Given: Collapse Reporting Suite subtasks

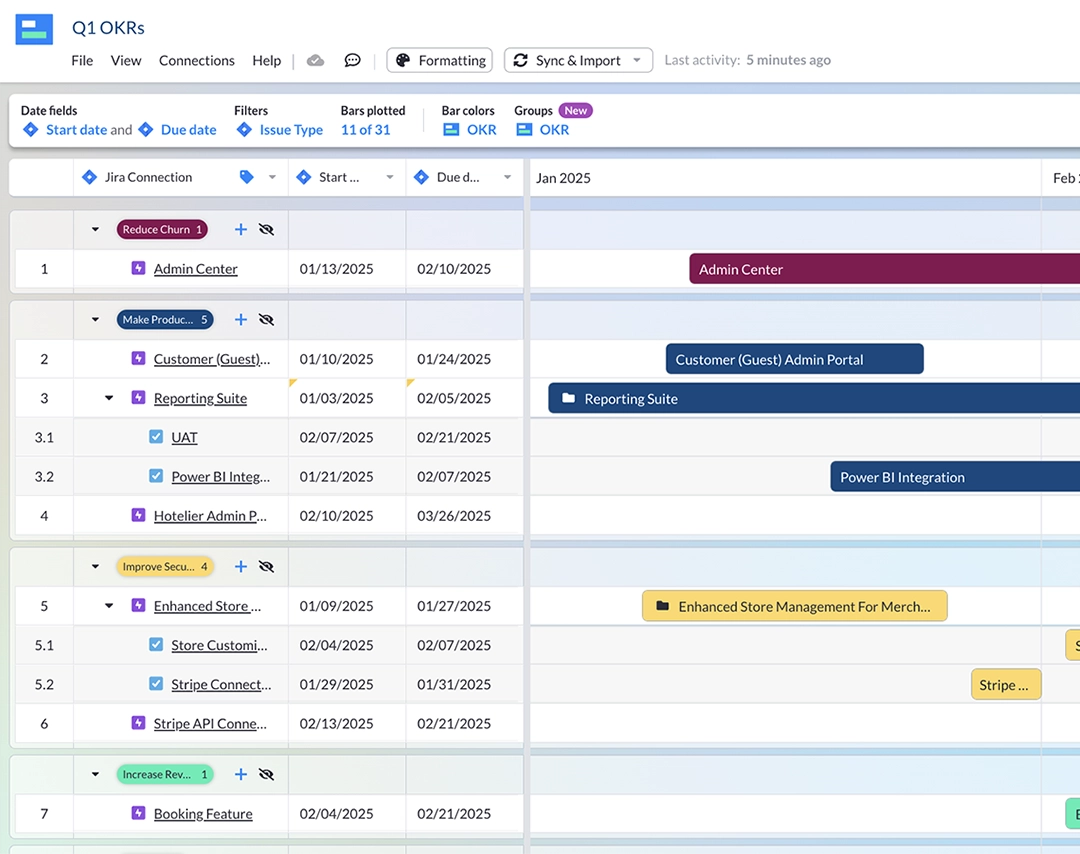Looking at the screenshot, I should click(x=109, y=398).
